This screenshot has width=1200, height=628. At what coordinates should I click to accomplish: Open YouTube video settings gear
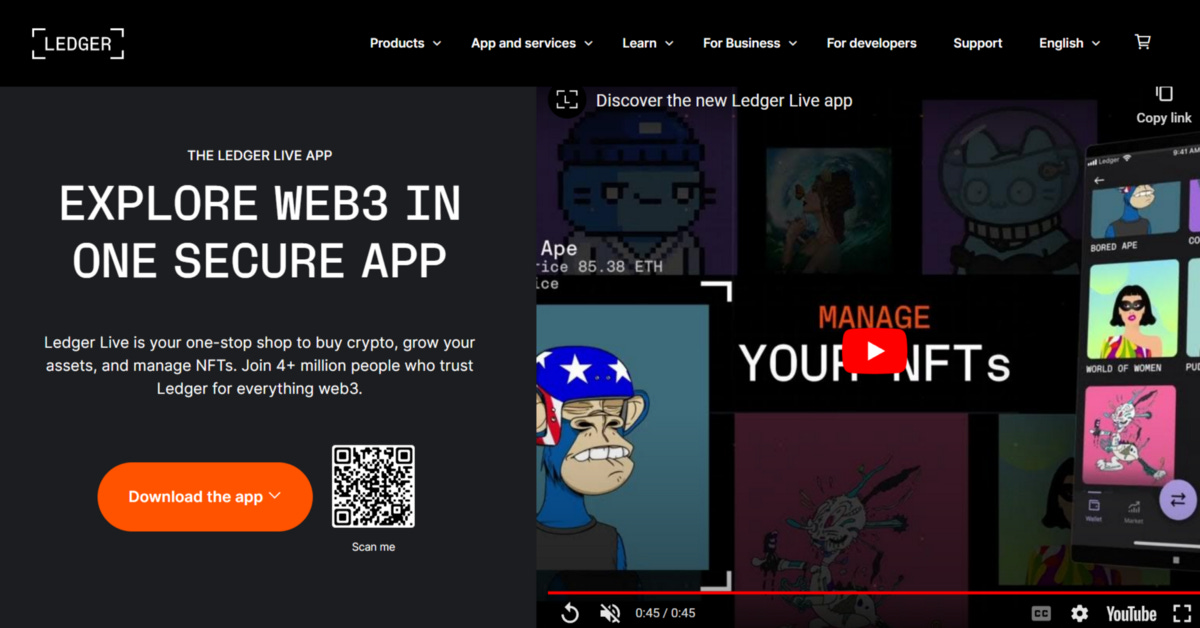tap(1079, 614)
